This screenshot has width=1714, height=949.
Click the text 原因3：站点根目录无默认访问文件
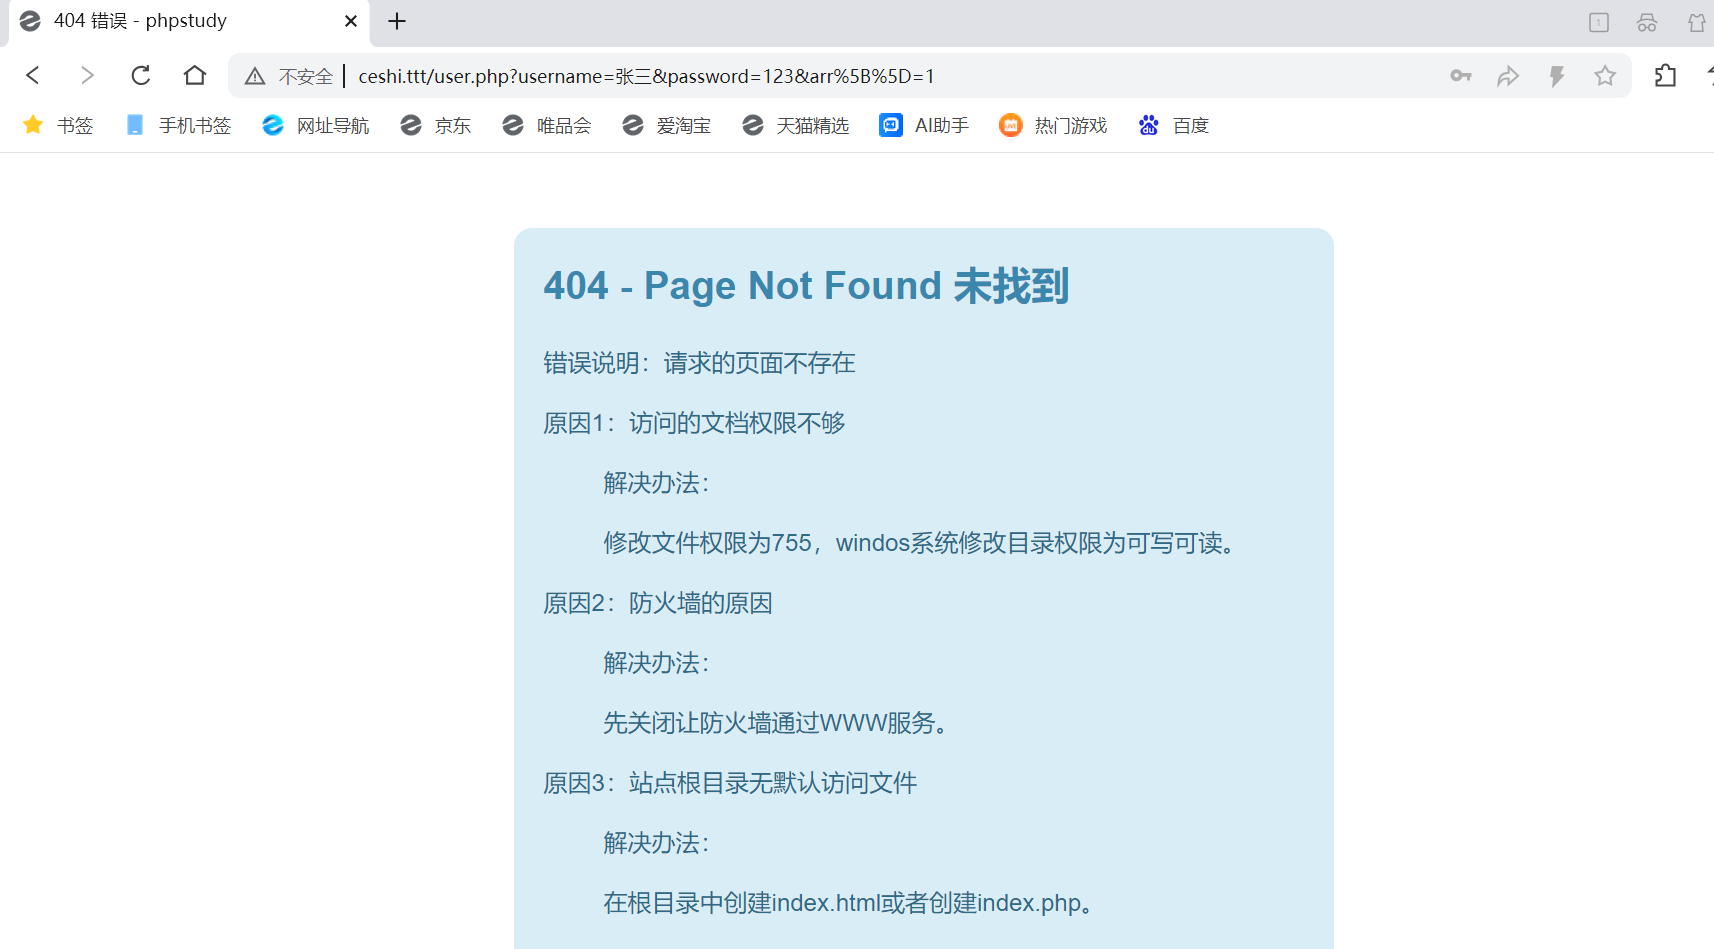pyautogui.click(x=730, y=783)
